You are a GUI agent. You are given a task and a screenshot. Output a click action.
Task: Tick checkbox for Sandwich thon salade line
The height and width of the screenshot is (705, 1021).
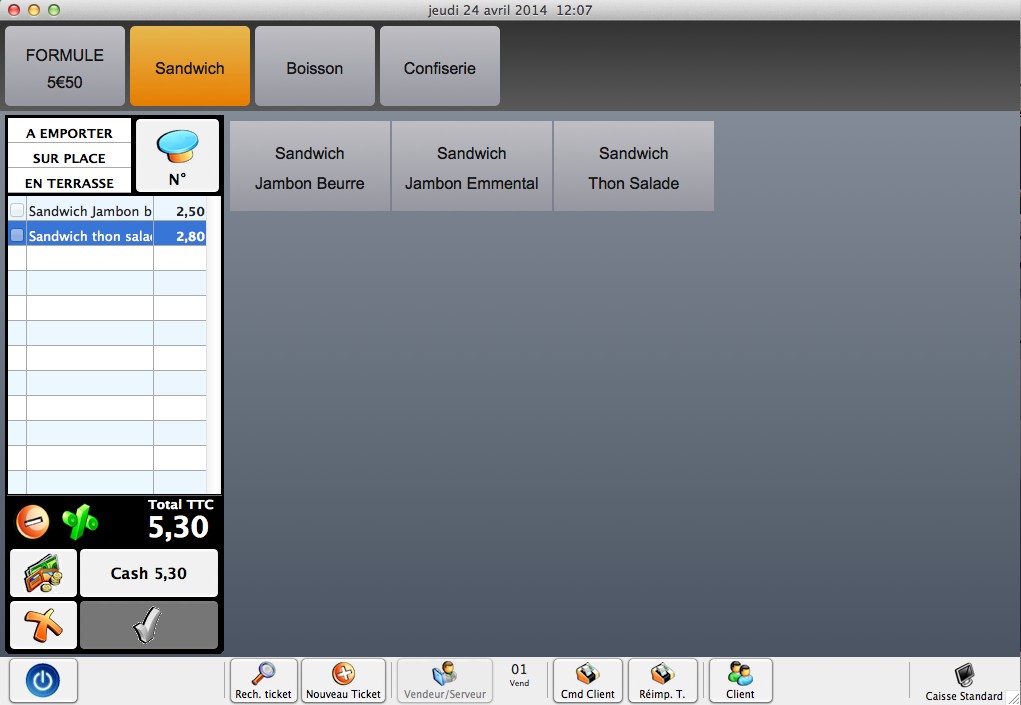[17, 236]
